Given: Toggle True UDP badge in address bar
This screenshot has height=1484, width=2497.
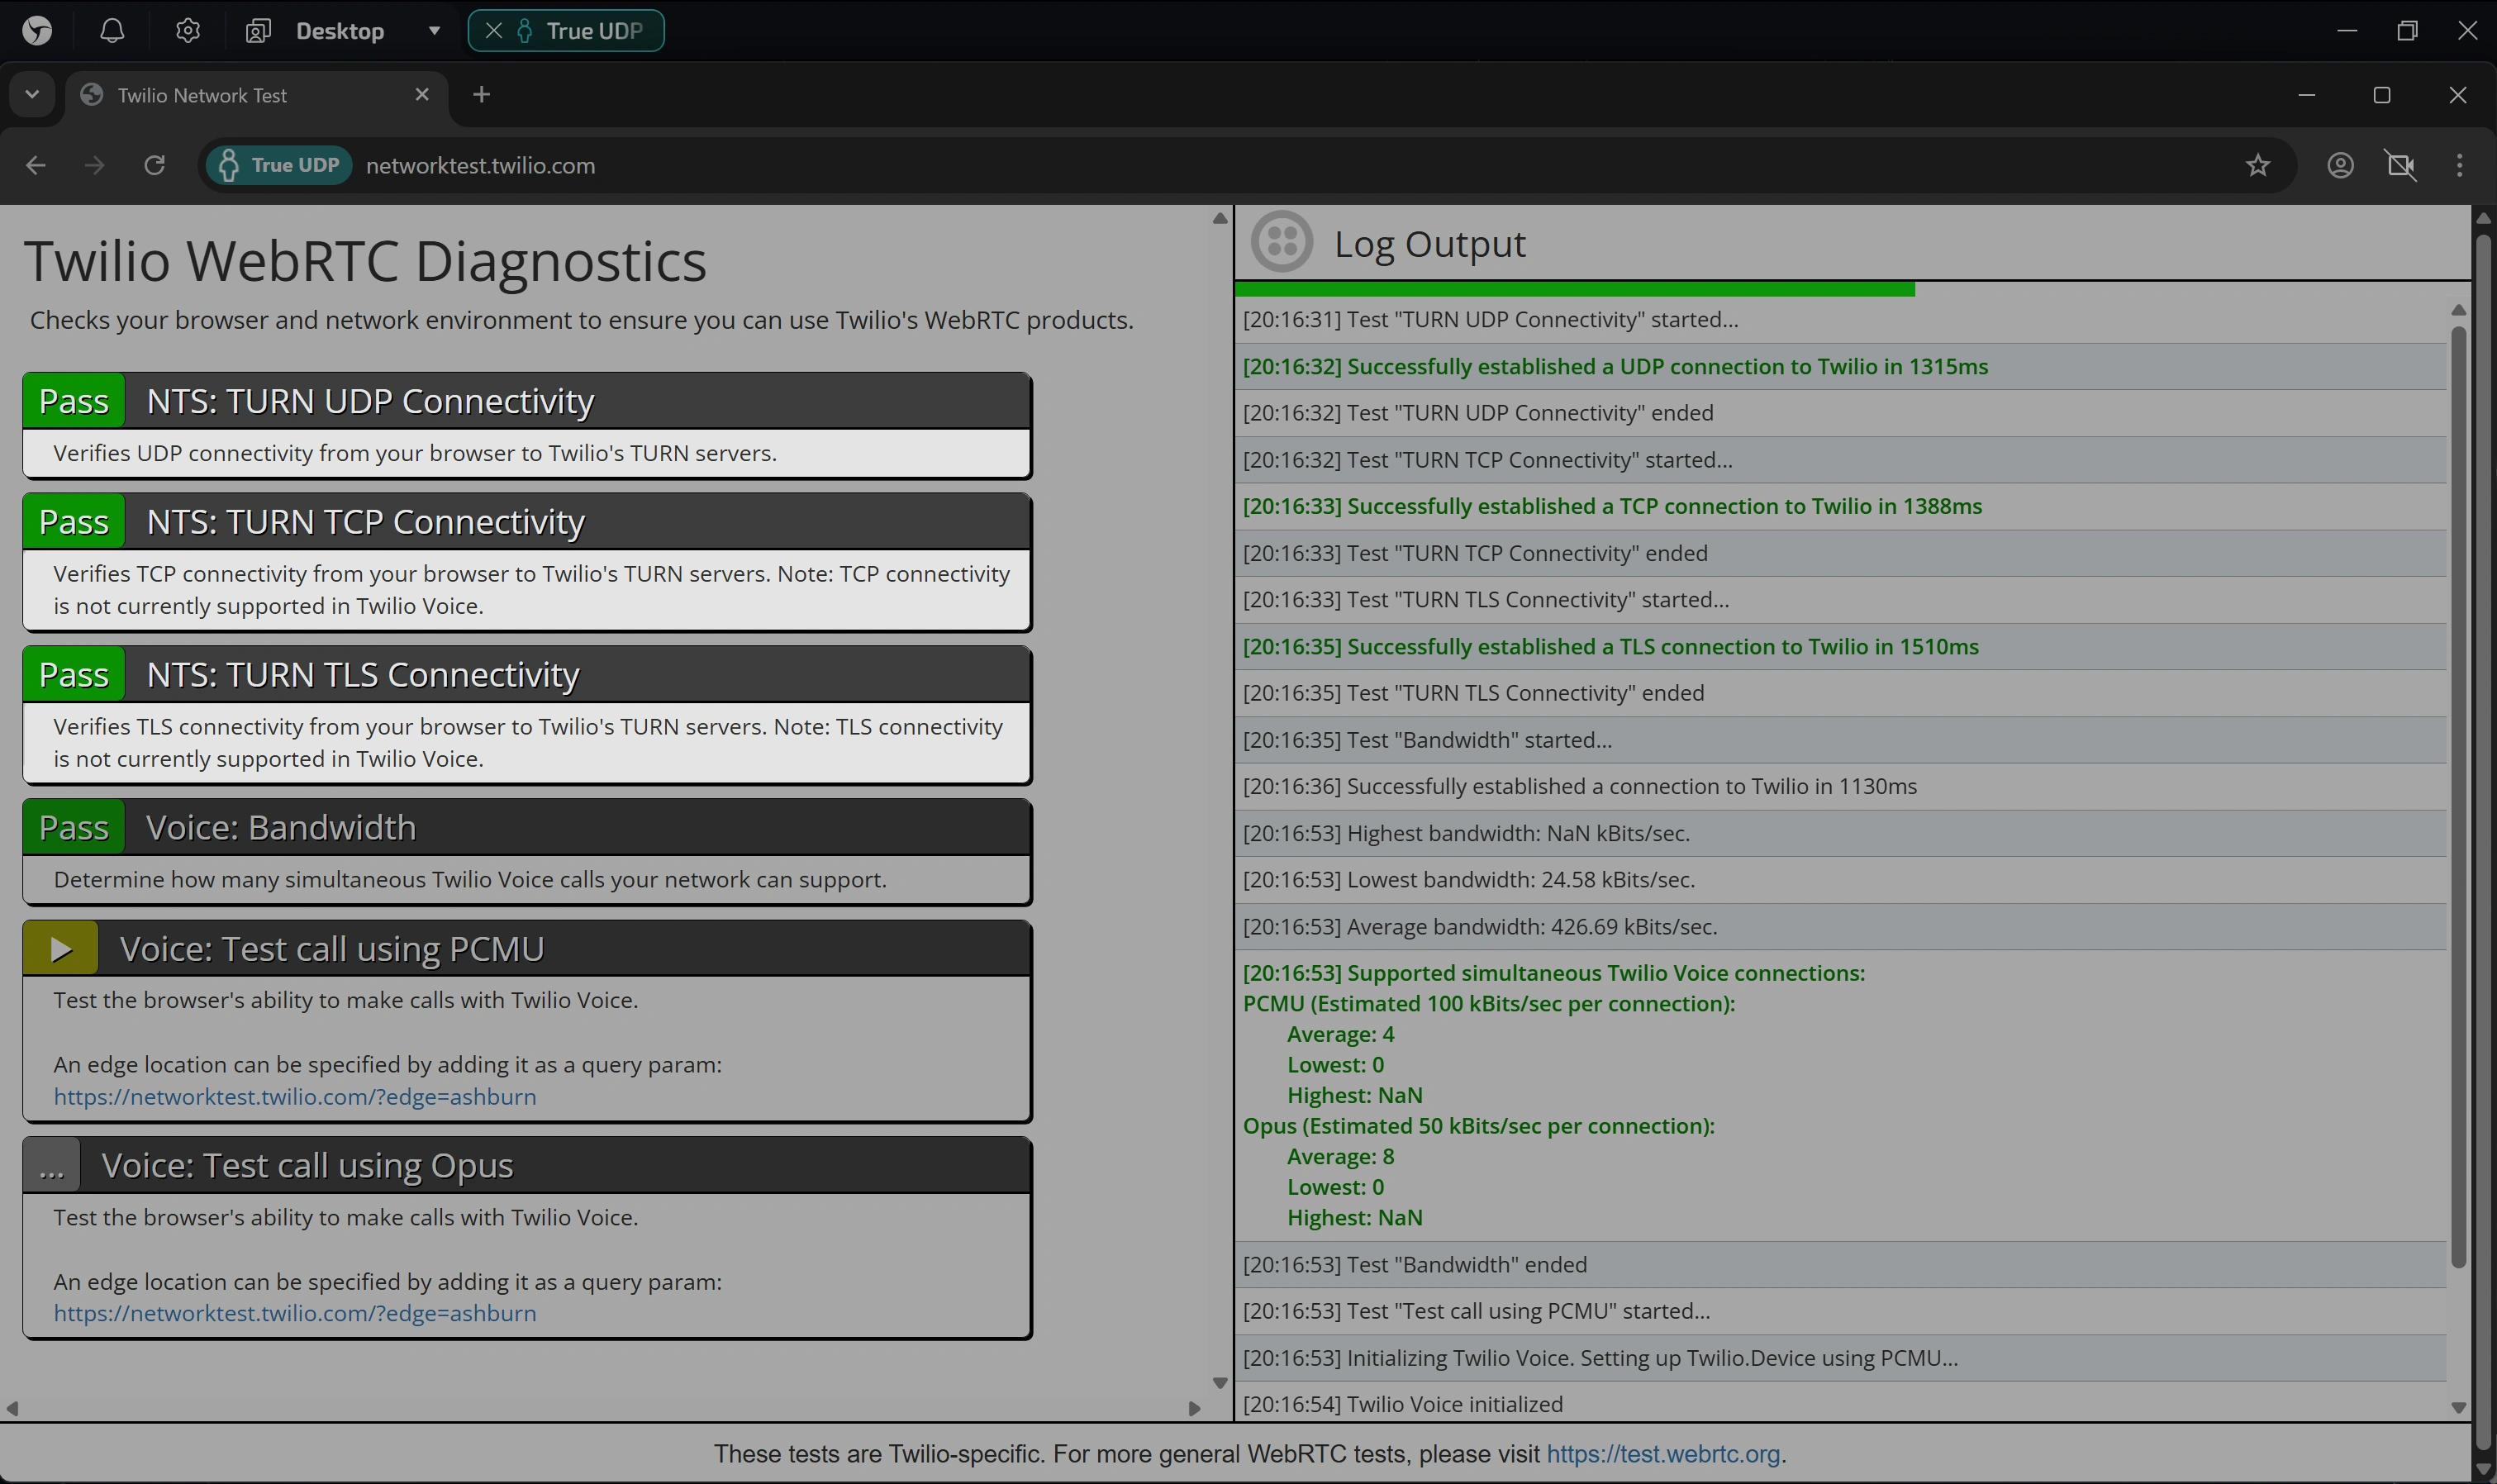Looking at the screenshot, I should pyautogui.click(x=279, y=165).
